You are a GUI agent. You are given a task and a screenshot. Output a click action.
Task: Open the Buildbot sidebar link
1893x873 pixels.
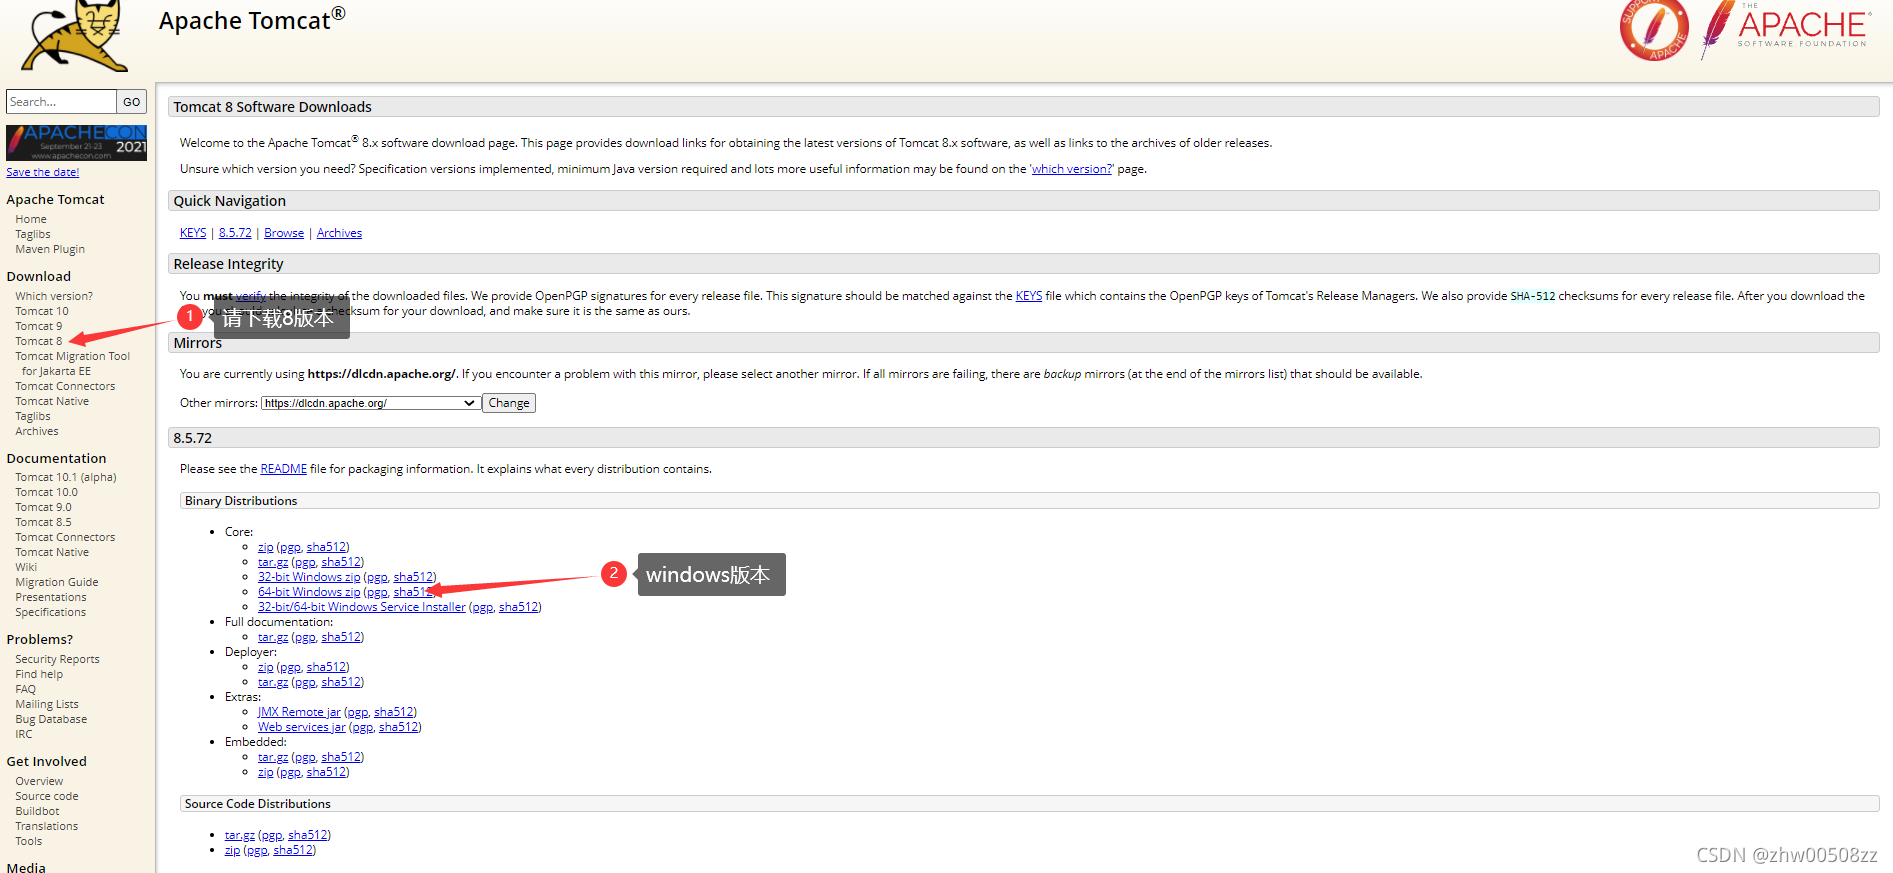37,811
